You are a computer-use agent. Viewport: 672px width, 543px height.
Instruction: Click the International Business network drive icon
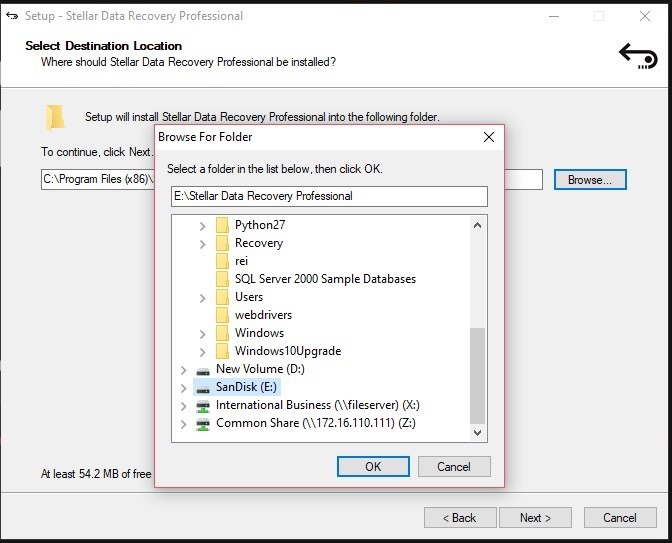point(203,406)
